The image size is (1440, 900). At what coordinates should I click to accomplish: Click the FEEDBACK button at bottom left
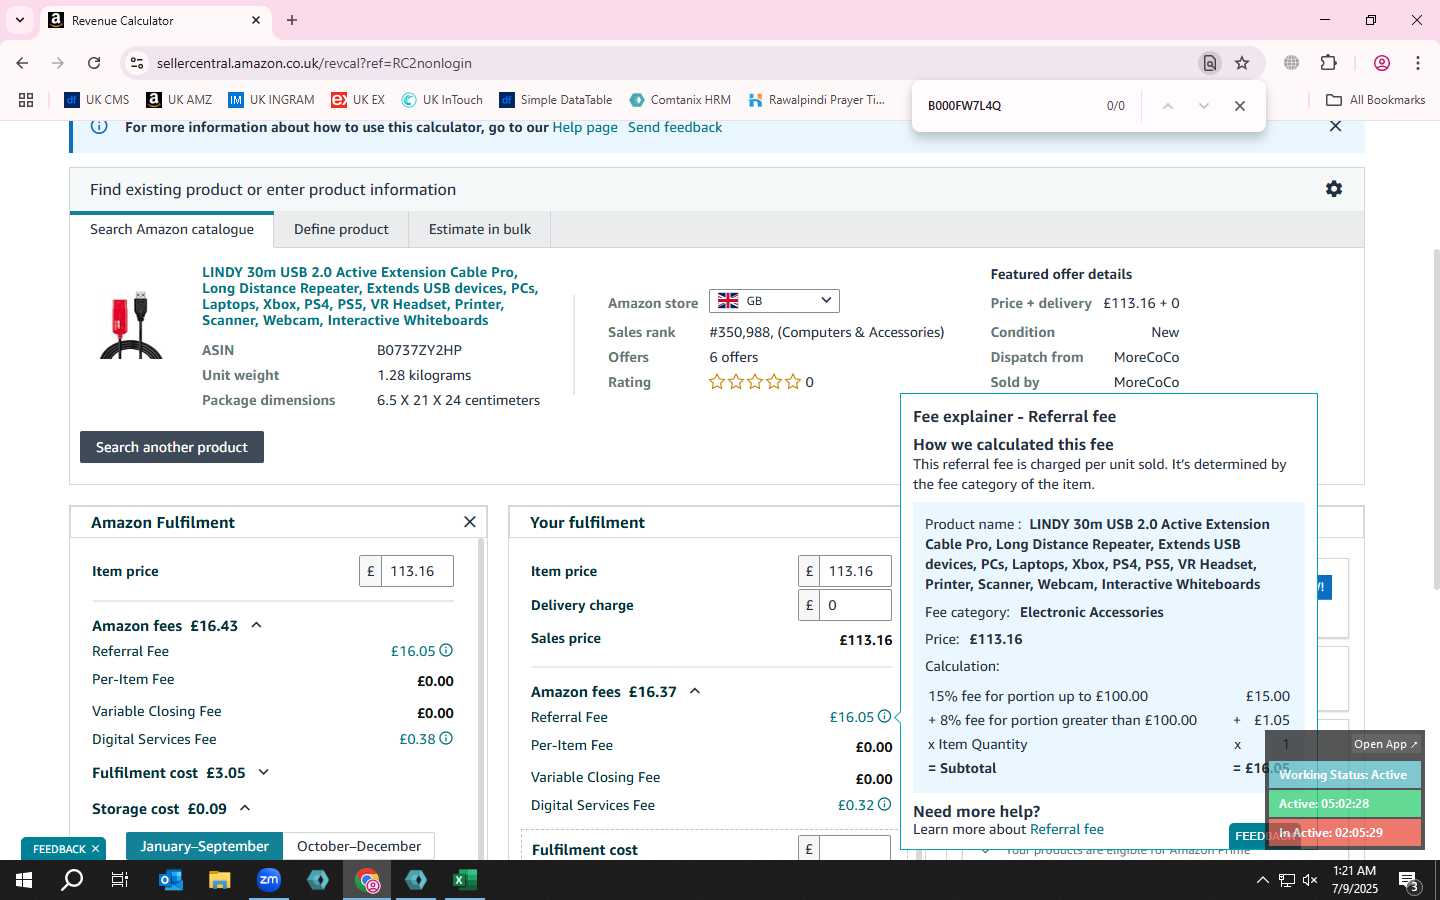tap(59, 849)
